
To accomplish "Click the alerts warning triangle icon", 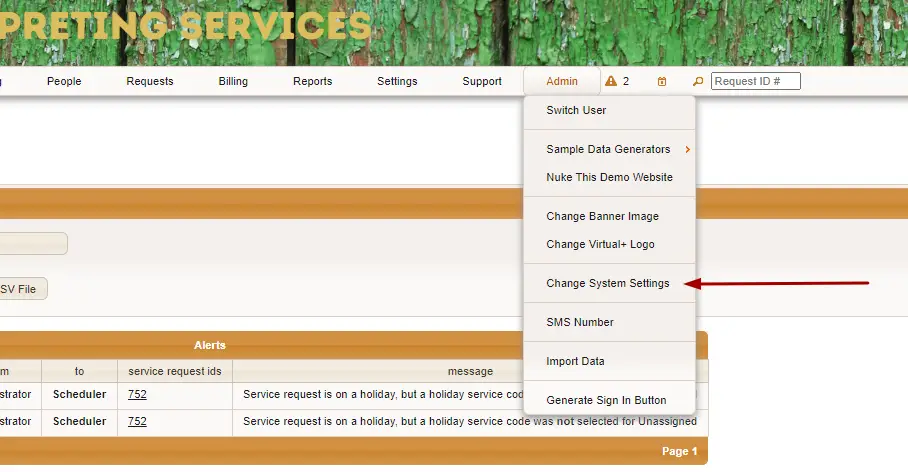I will tap(611, 81).
